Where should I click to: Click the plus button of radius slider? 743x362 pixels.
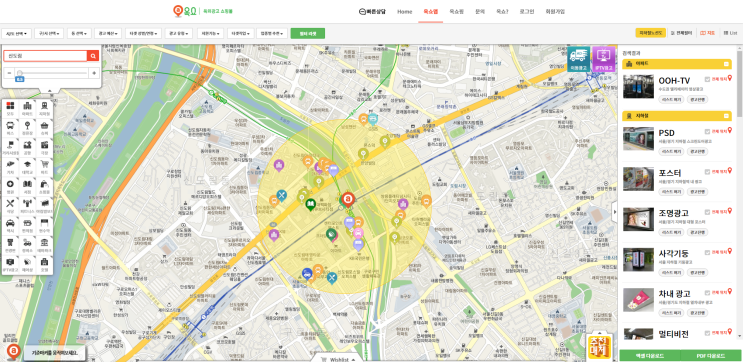[x=94, y=73]
